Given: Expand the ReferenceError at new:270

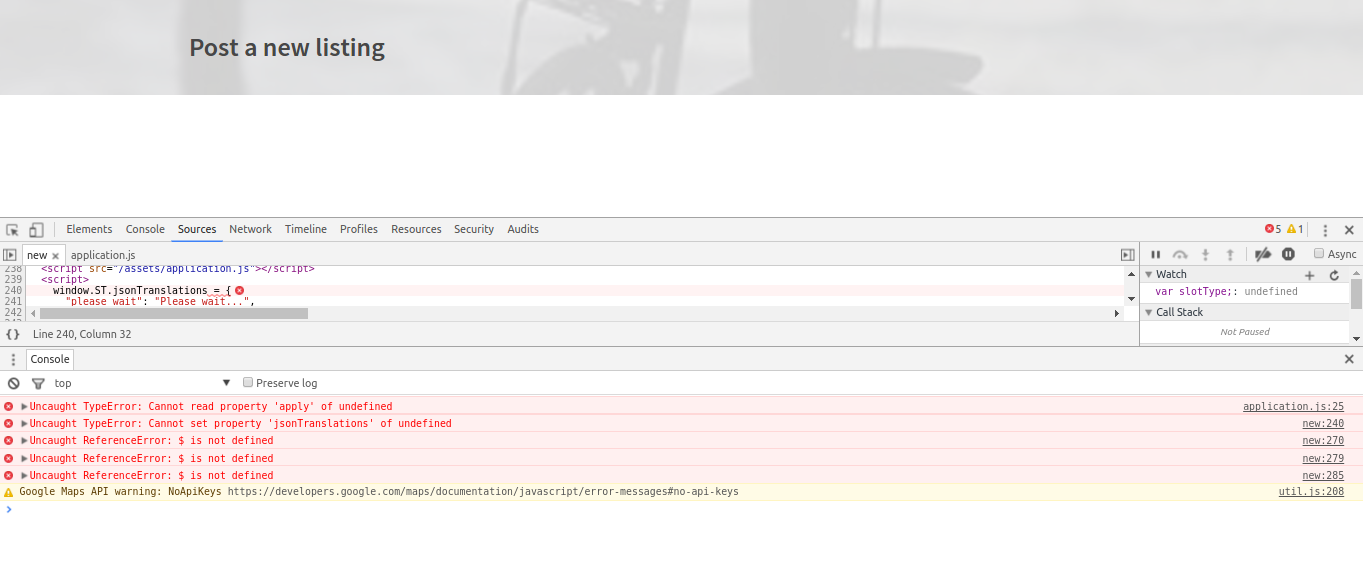Looking at the screenshot, I should [x=24, y=441].
